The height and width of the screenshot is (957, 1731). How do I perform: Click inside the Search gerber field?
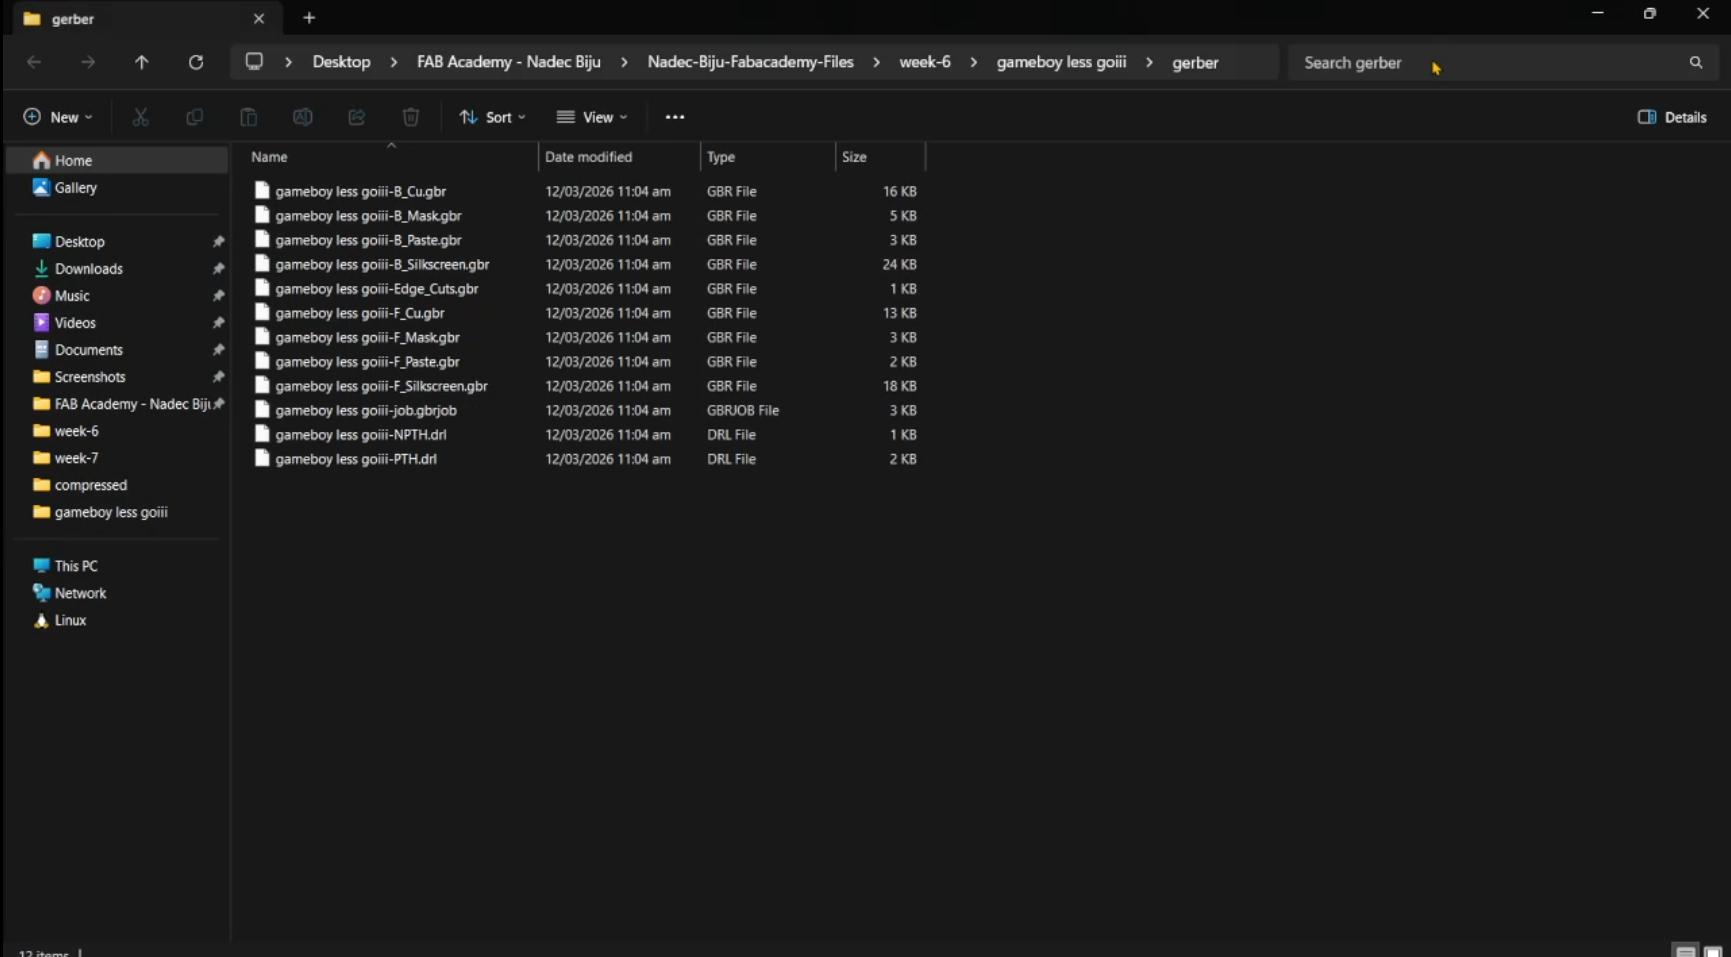pyautogui.click(x=1450, y=61)
